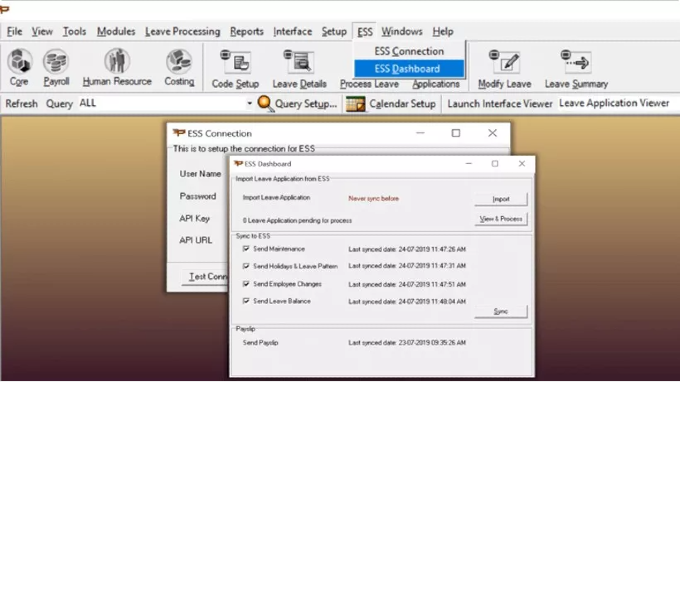
Task: Click Test Connection button in ESS Connection
Action: [x=205, y=276]
